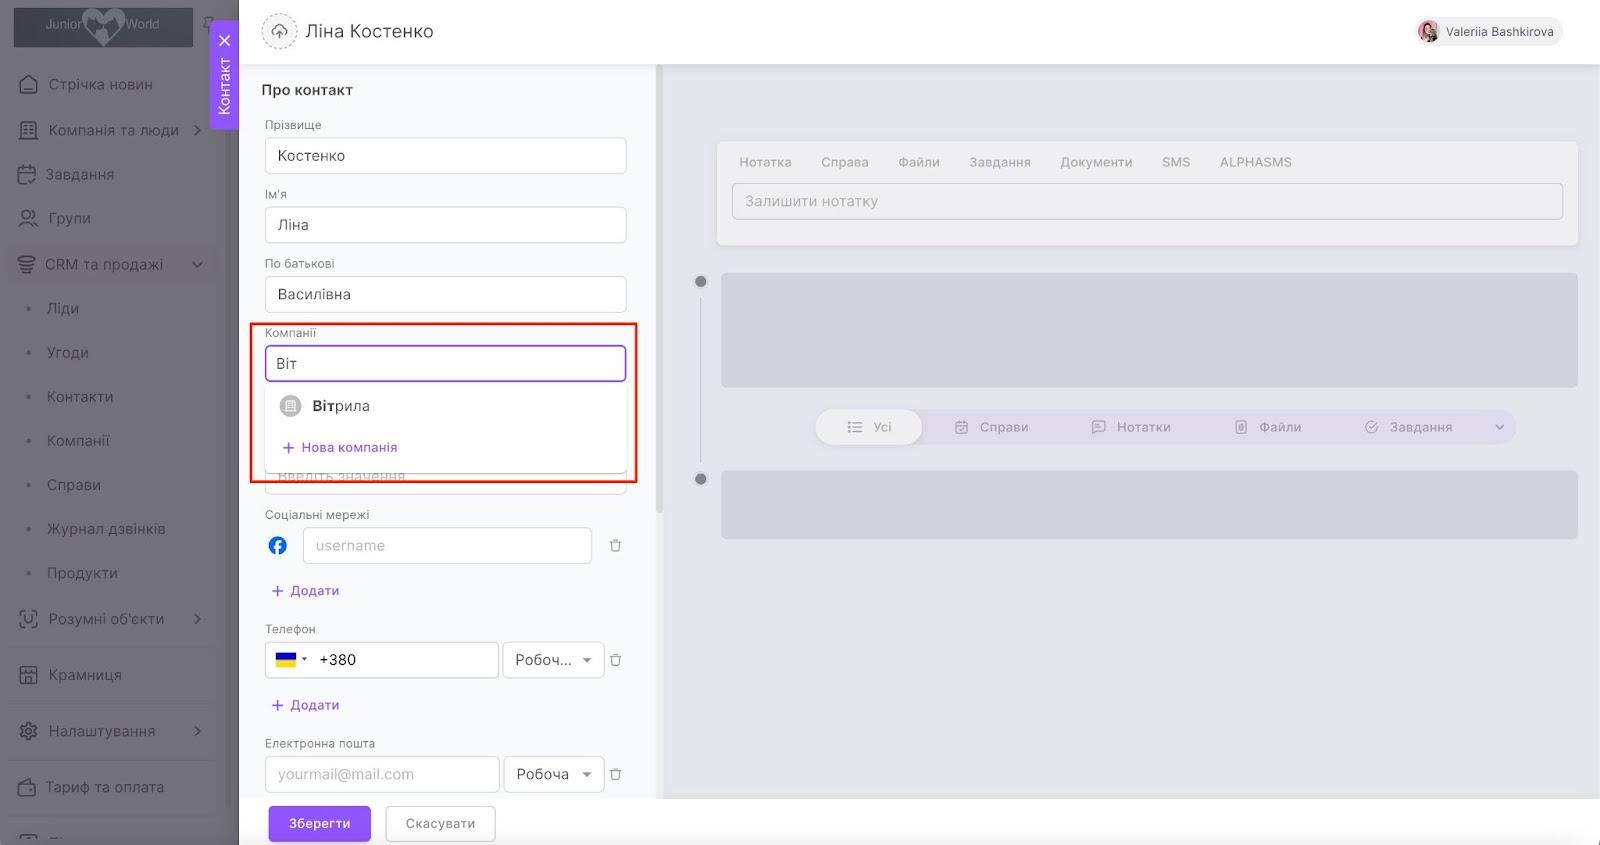Image resolution: width=1600 pixels, height=845 pixels.
Task: Click the Valeriia Bashkirova profile avatar
Action: [1428, 32]
